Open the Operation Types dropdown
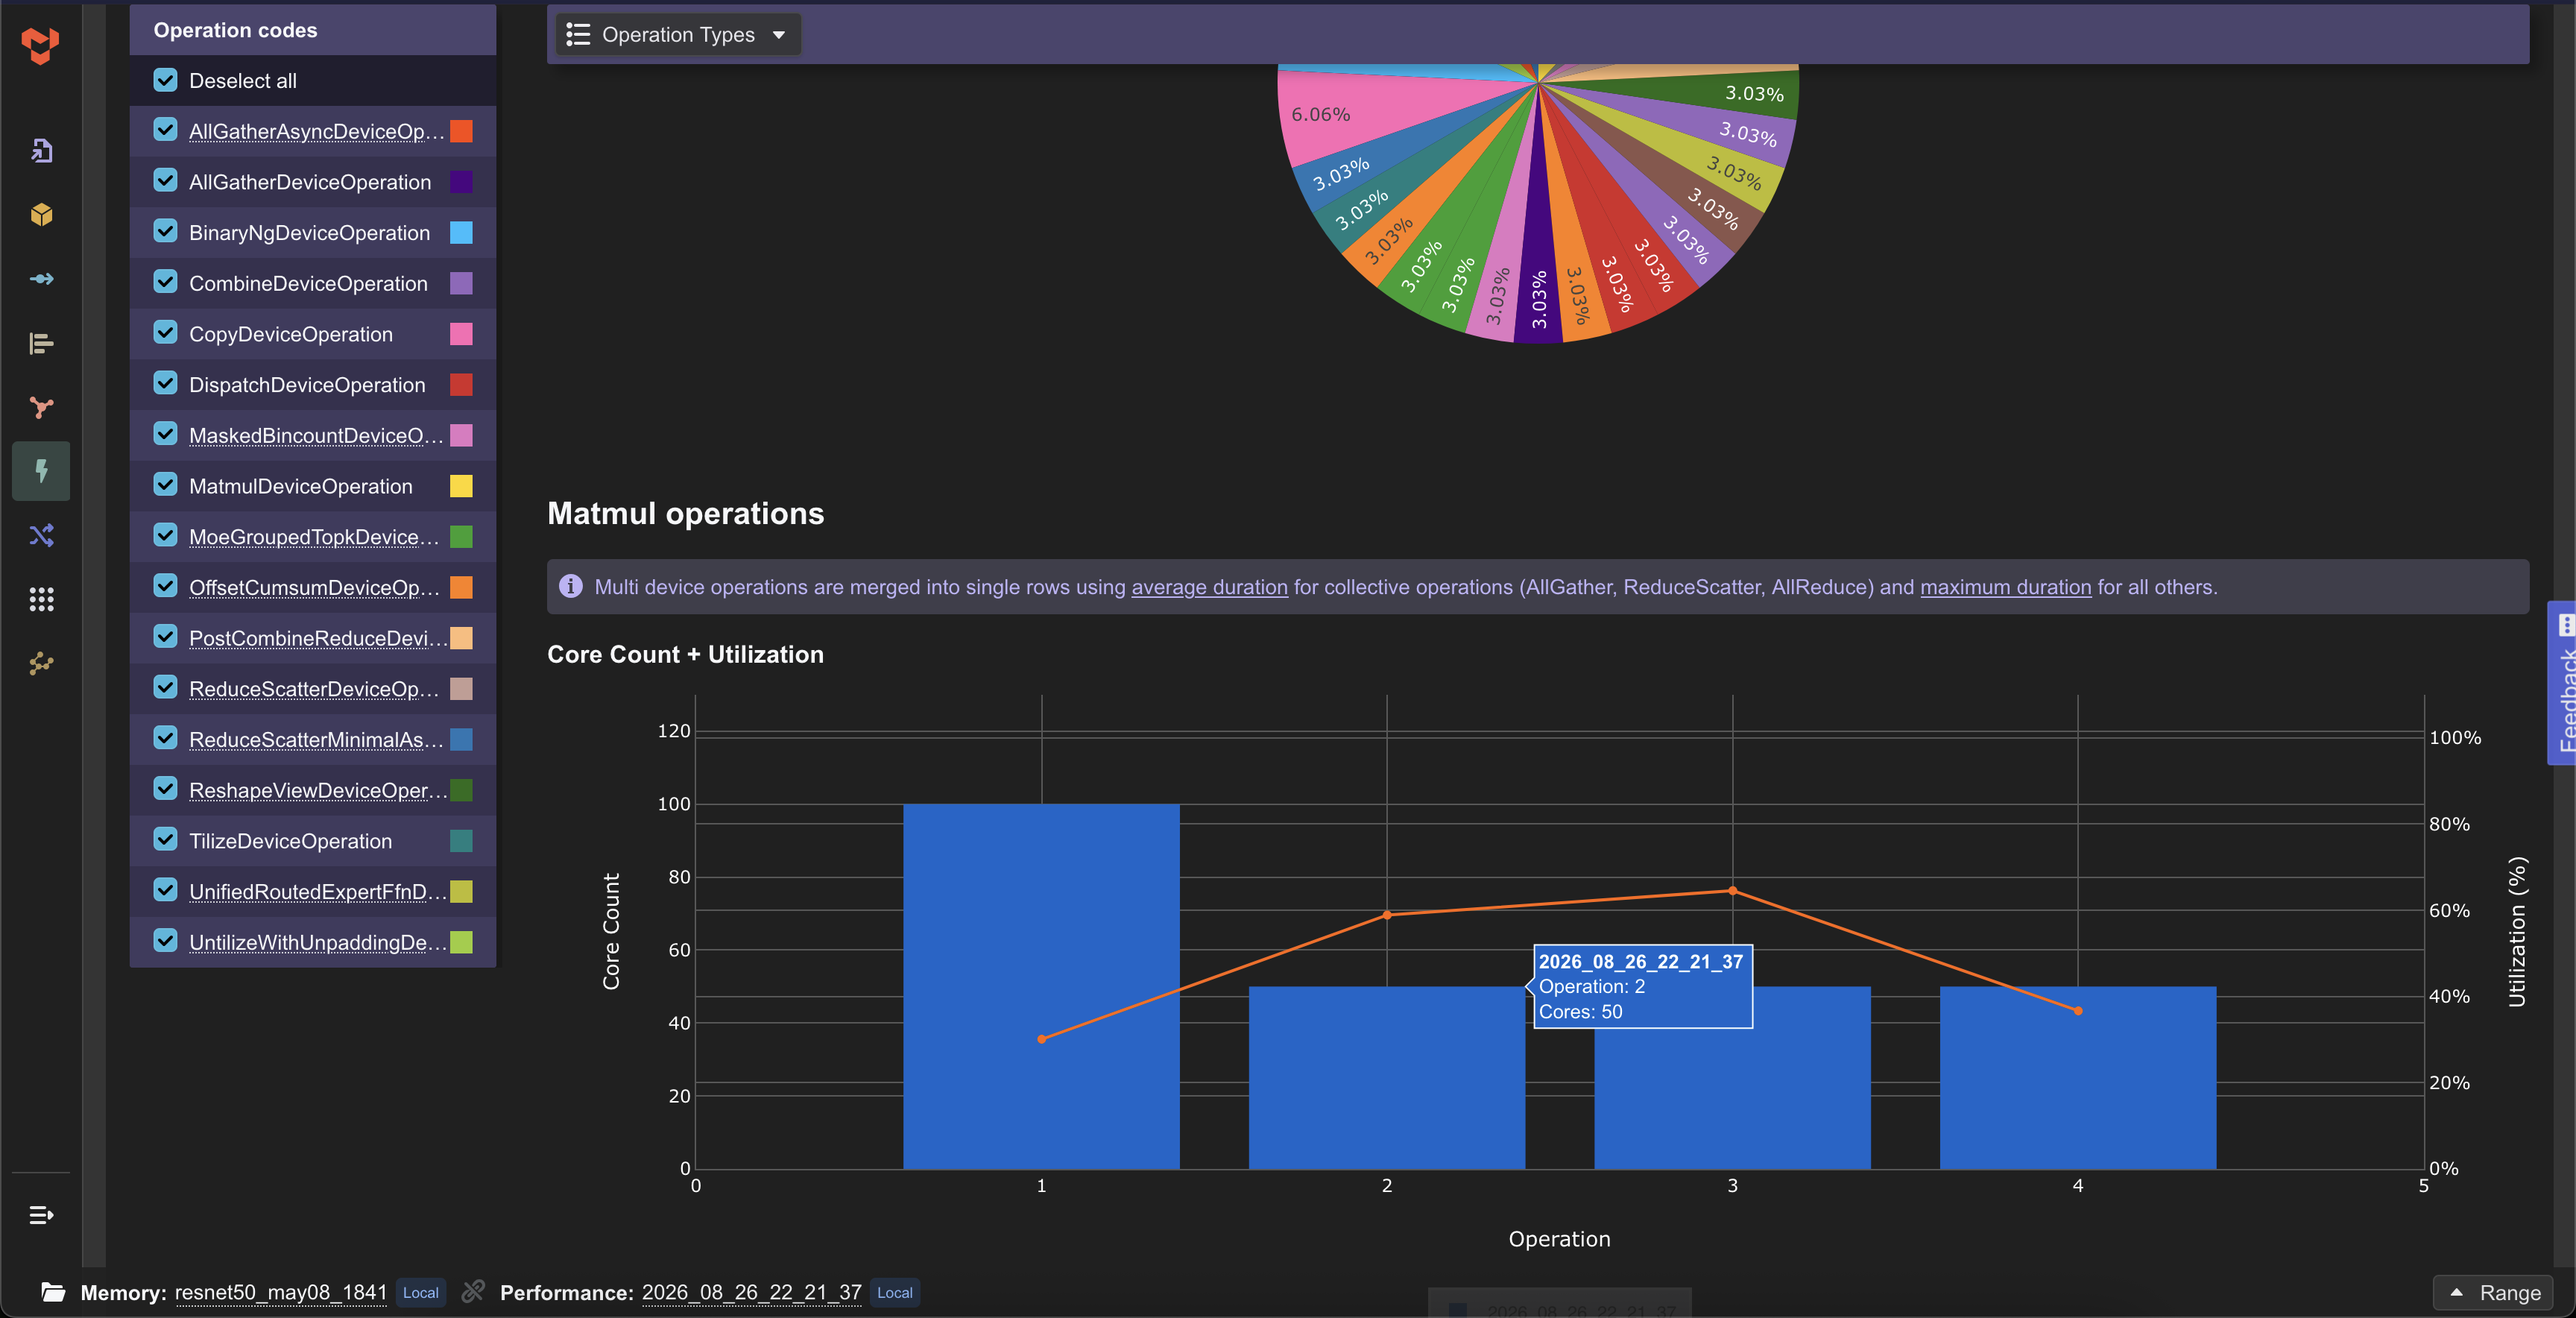The height and width of the screenshot is (1318, 2576). tap(678, 35)
